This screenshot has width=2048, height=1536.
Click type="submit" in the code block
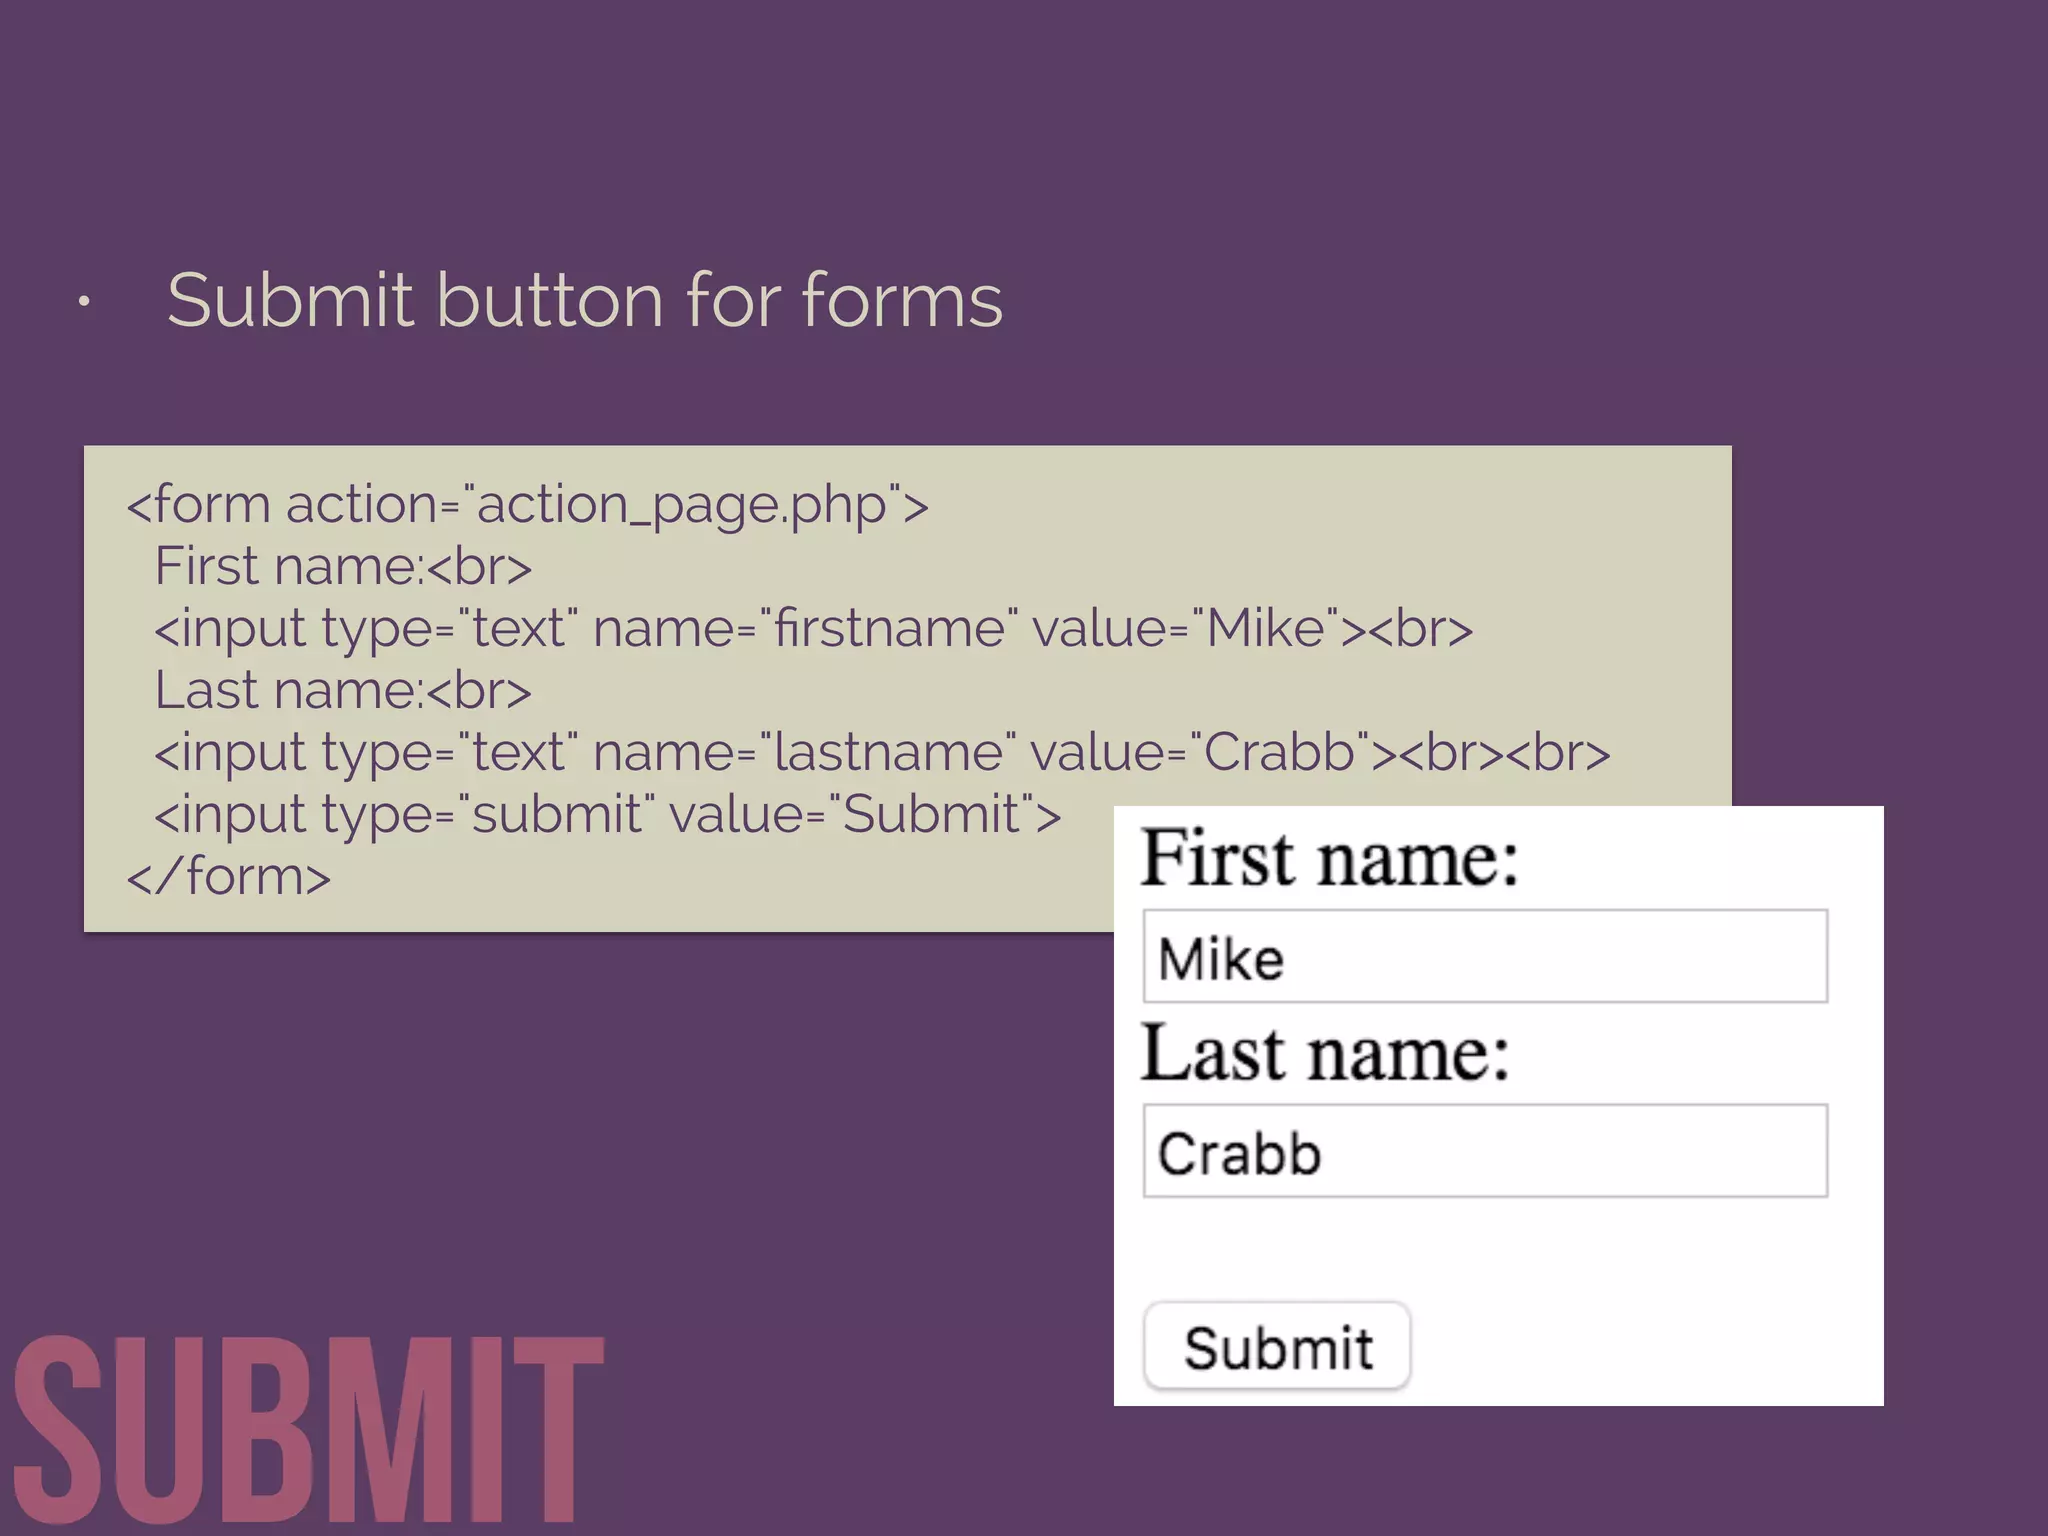coord(487,814)
